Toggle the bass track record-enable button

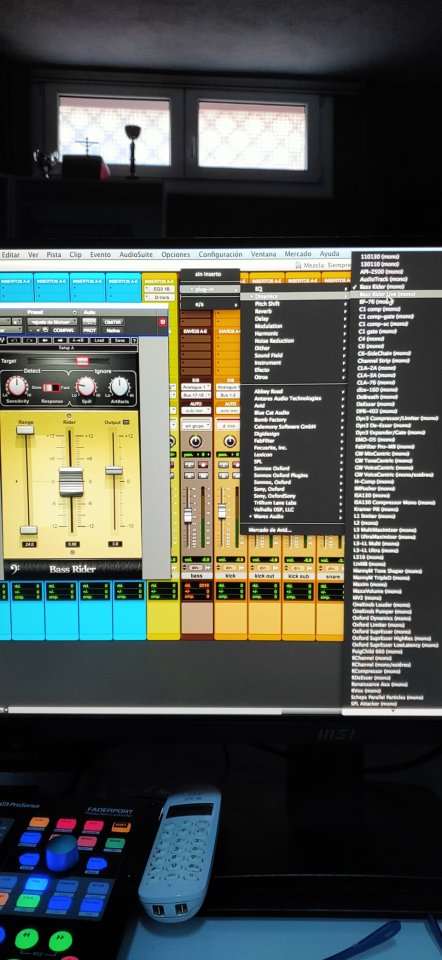point(203,465)
